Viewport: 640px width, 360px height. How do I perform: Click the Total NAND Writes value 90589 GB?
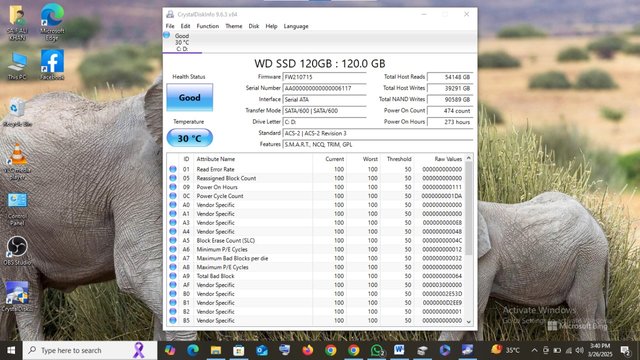pyautogui.click(x=450, y=99)
